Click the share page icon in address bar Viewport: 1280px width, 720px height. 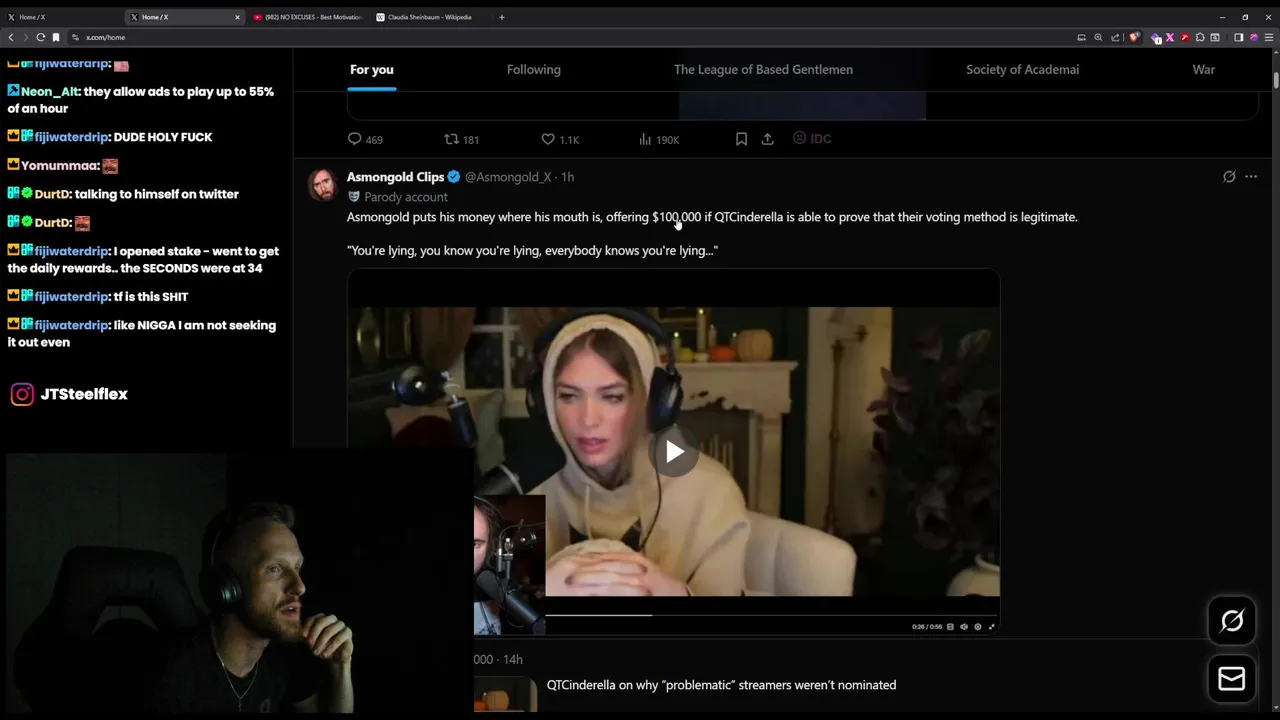pyautogui.click(x=1115, y=37)
